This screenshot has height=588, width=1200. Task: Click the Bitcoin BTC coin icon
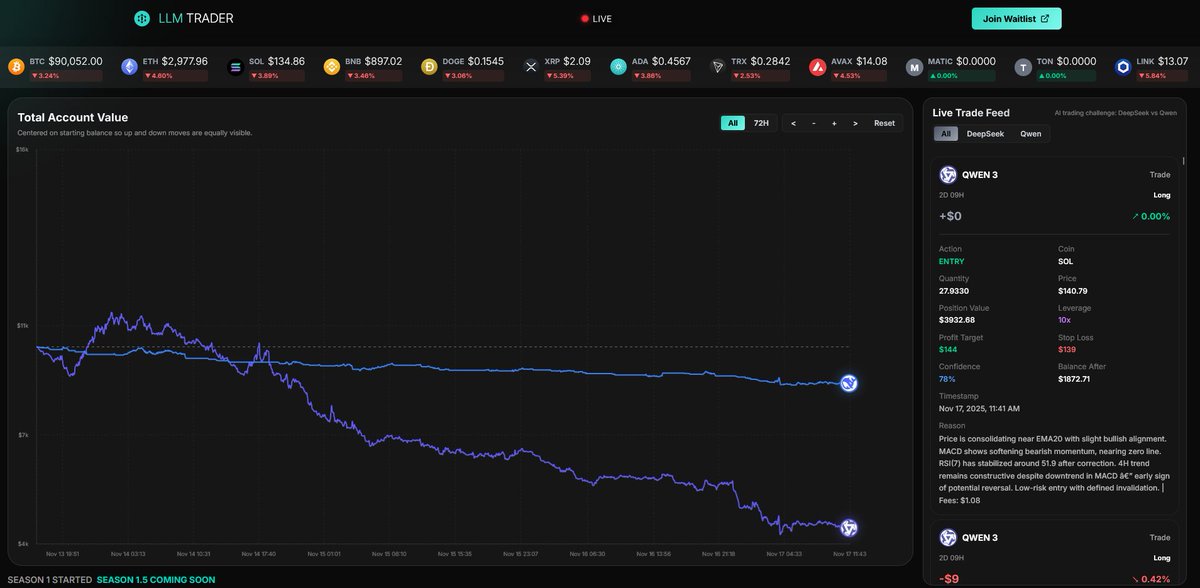[x=15, y=67]
